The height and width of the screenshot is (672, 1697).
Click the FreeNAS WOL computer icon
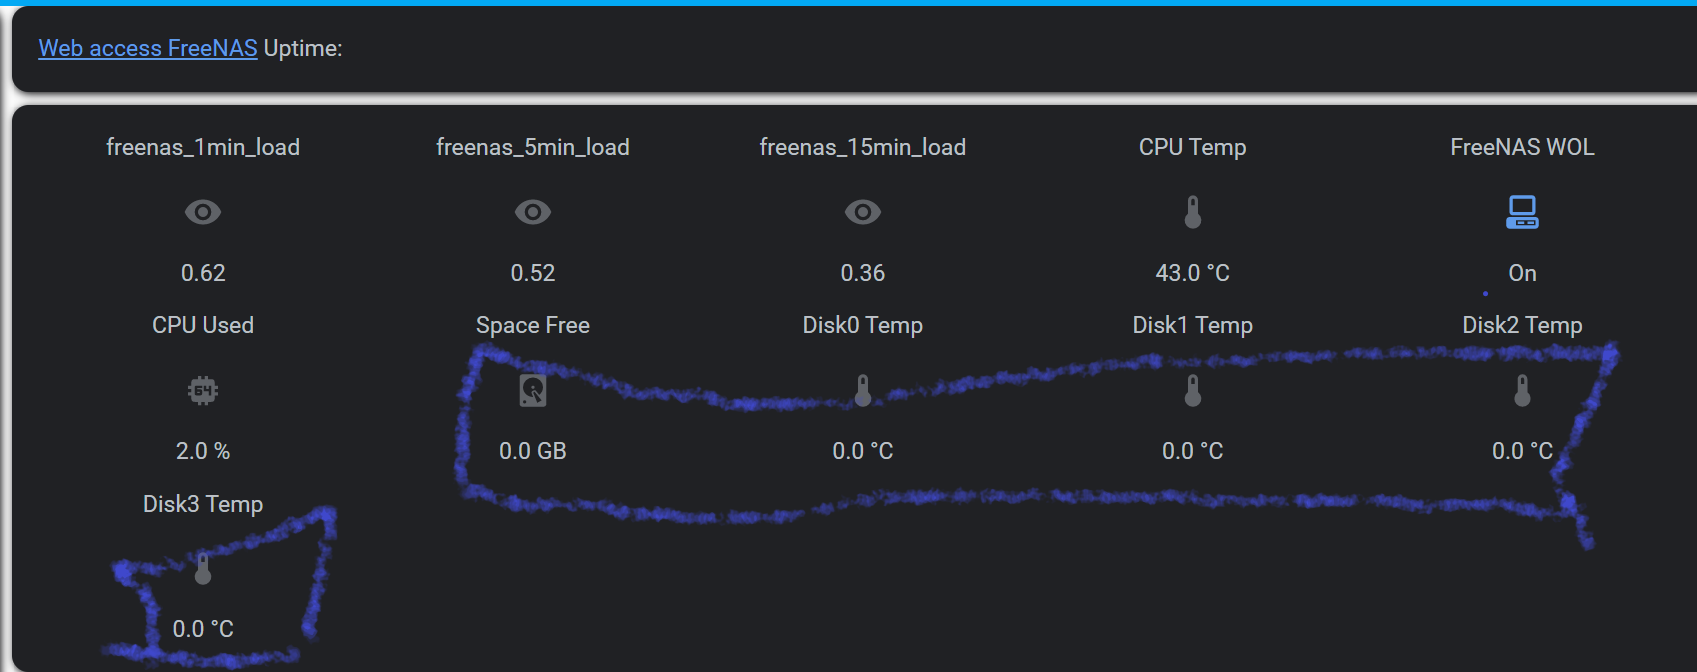pyautogui.click(x=1522, y=211)
